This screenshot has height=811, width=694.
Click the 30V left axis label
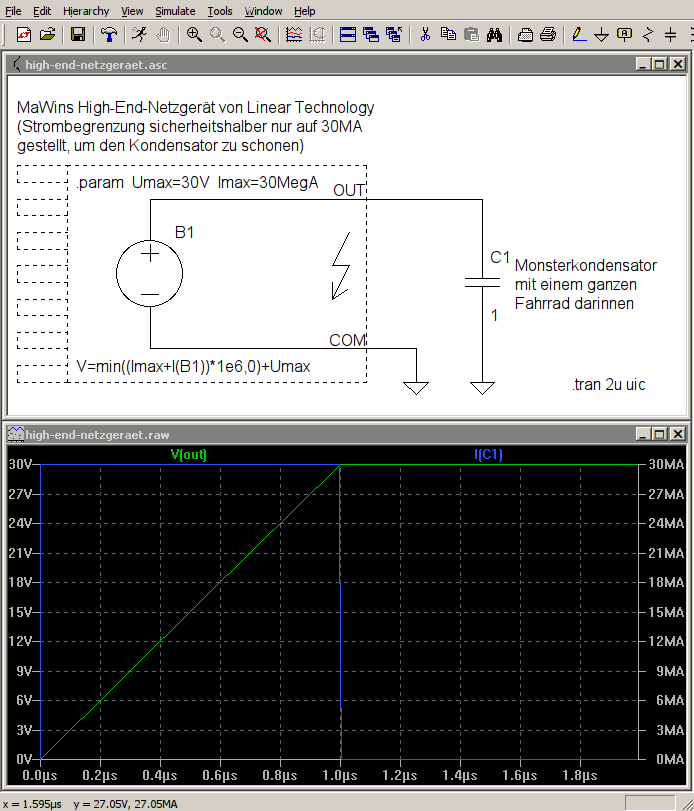point(20,464)
